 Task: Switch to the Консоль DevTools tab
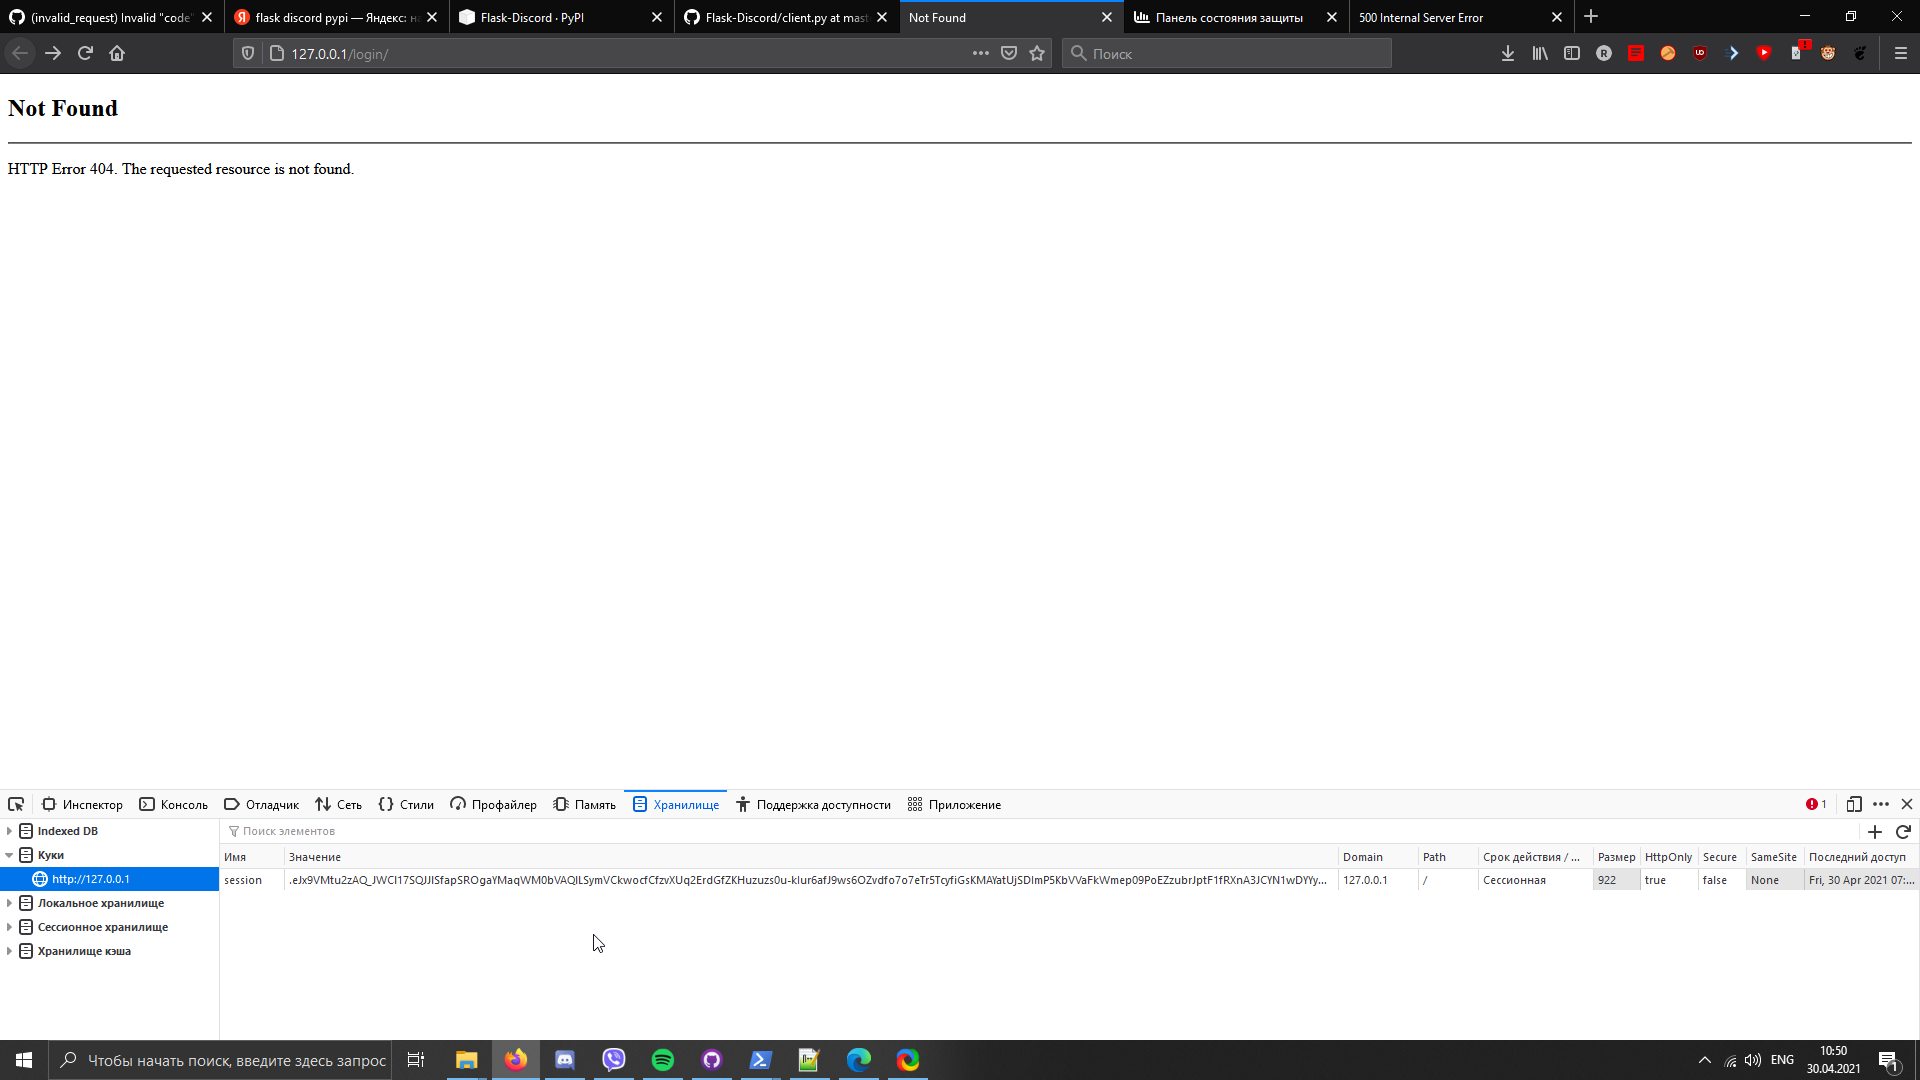coord(173,804)
